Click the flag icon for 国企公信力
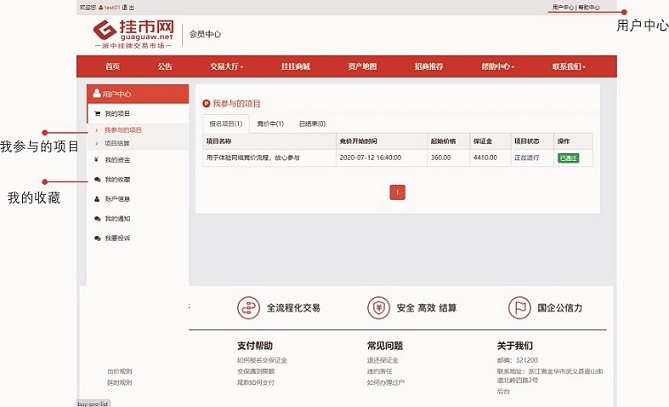The height and width of the screenshot is (407, 669). pos(519,308)
